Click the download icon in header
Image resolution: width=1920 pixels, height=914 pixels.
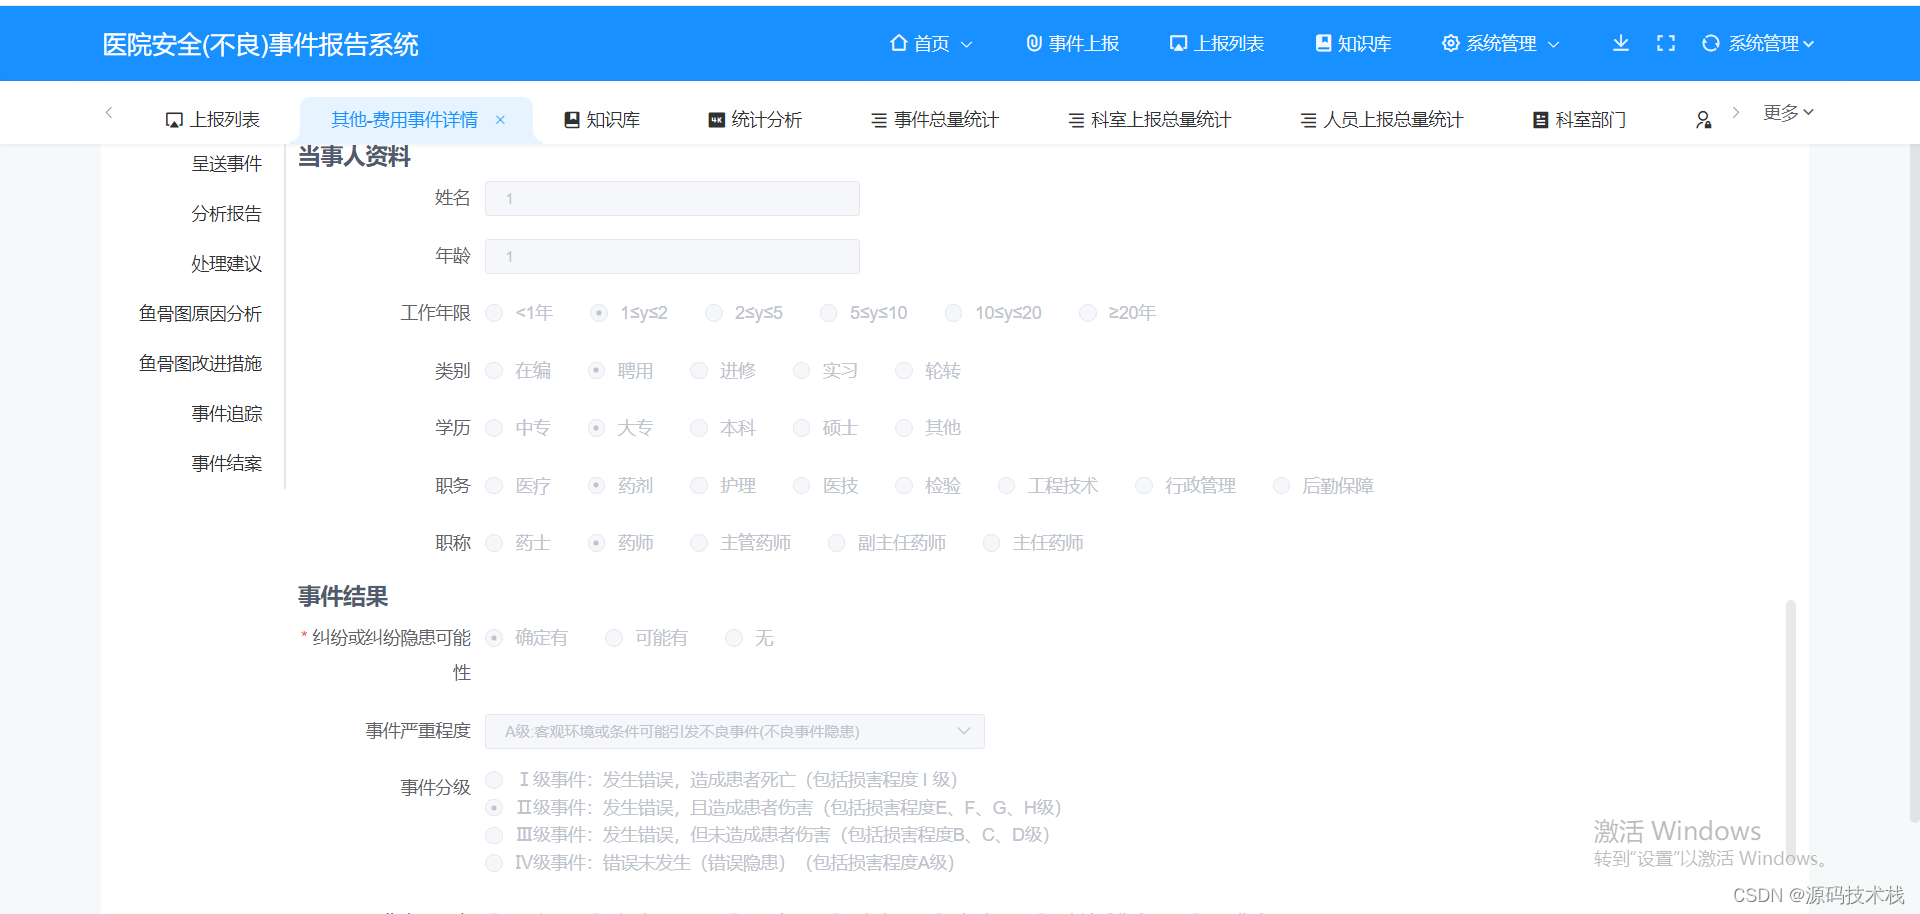click(1621, 43)
